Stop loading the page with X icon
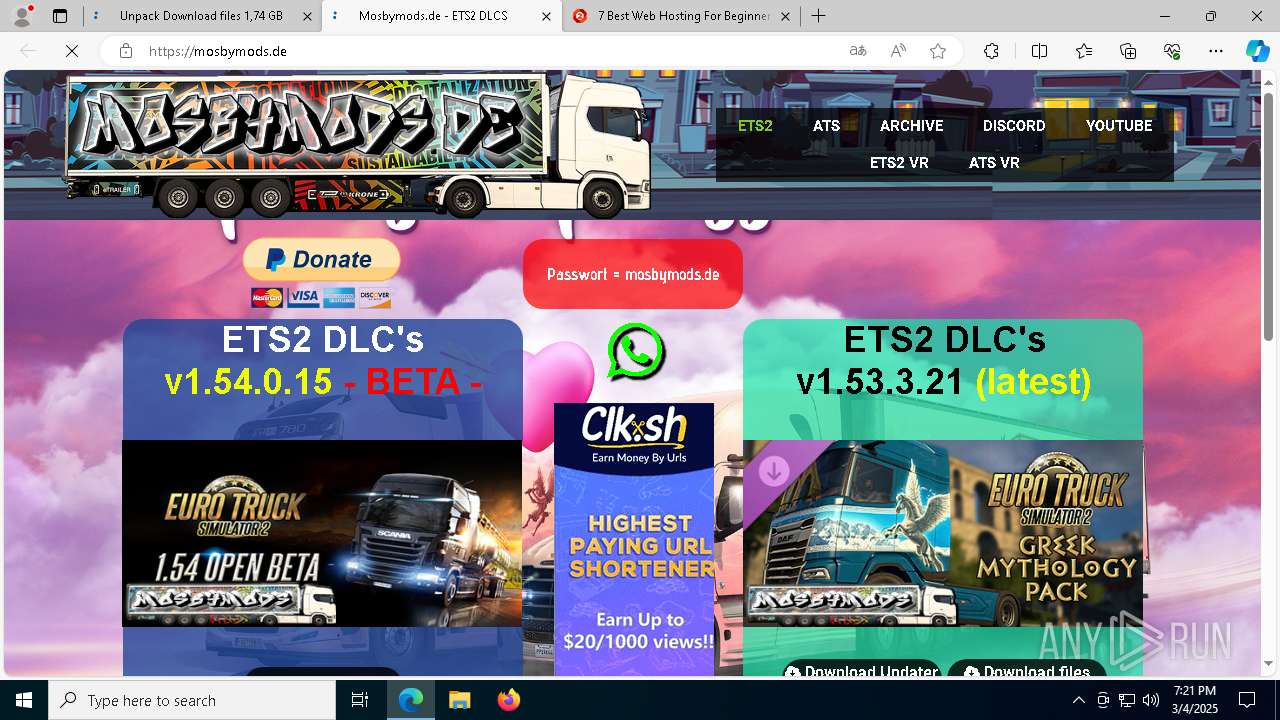This screenshot has width=1280, height=720. 72,51
